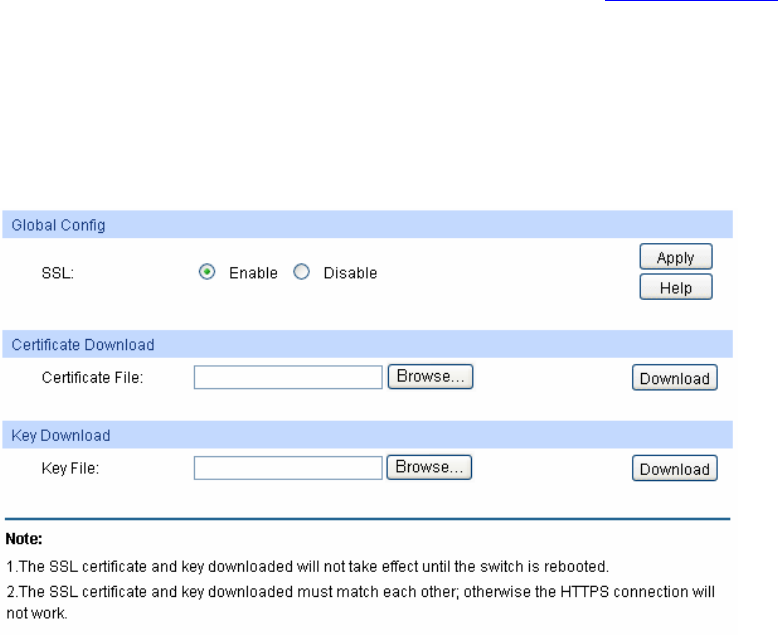The height and width of the screenshot is (635, 778).
Task: Download the Key File
Action: [x=675, y=468]
